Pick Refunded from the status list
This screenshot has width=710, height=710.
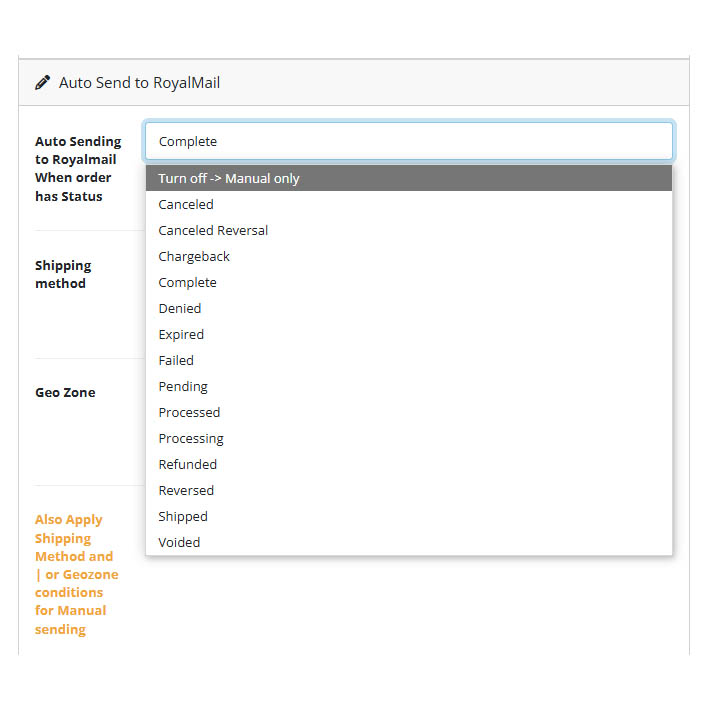[409, 465]
